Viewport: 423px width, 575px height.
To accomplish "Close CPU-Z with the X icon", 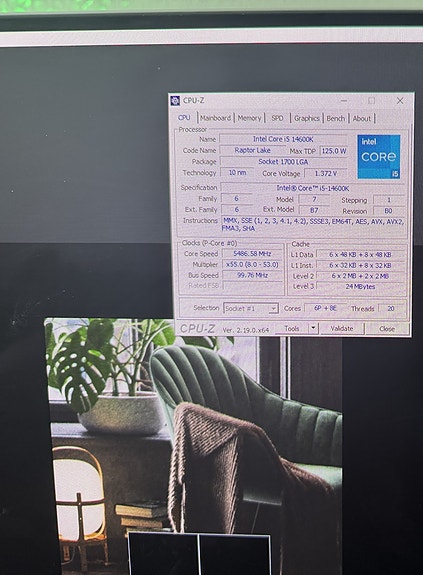I will [x=400, y=100].
